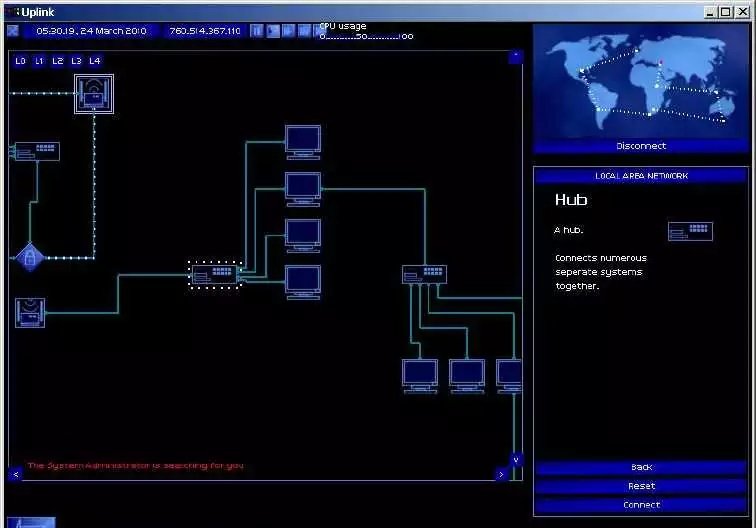Select the highlighted hub in the network center

click(x=215, y=273)
